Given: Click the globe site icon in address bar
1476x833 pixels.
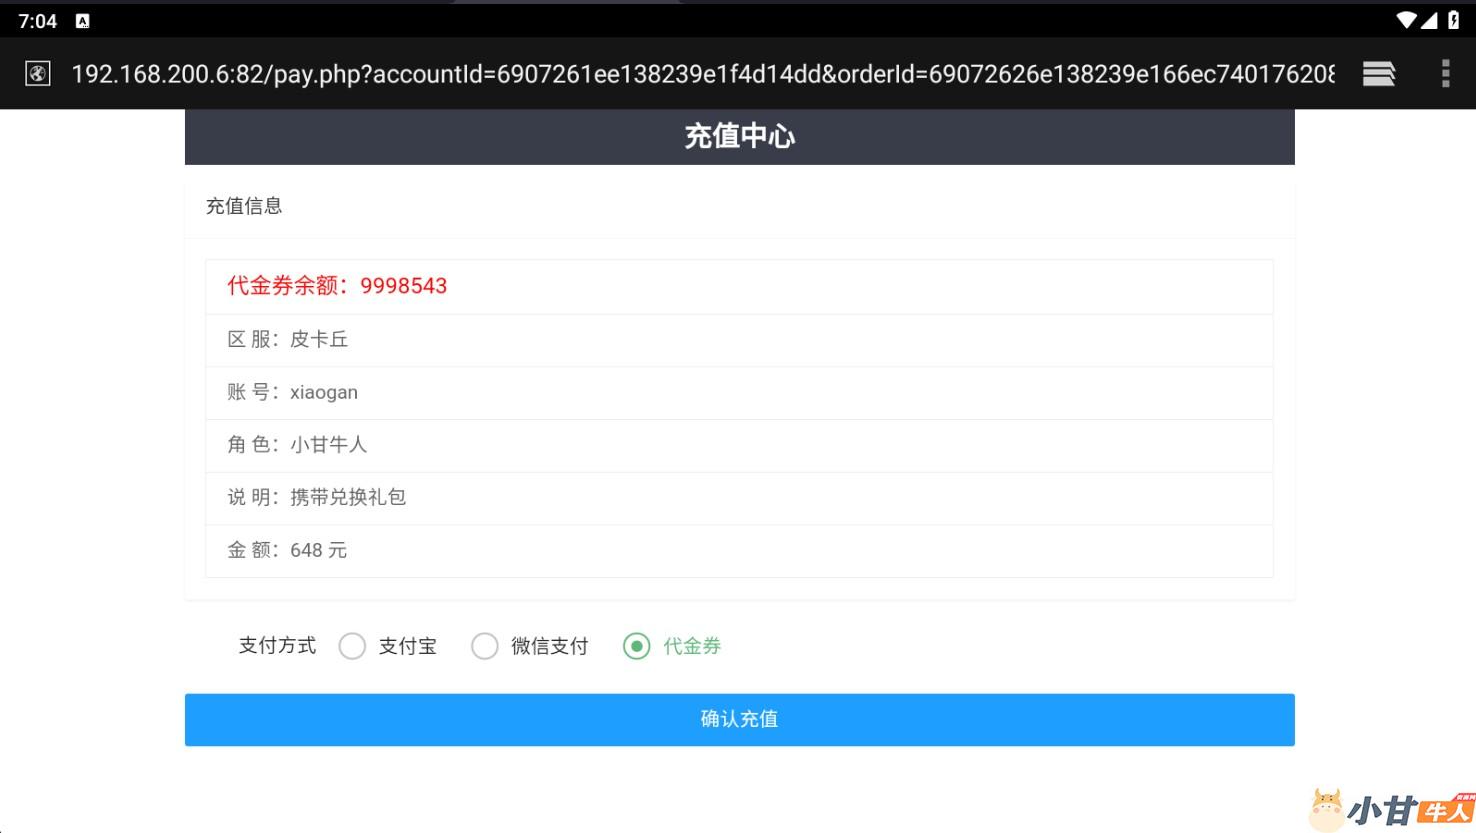Looking at the screenshot, I should (x=38, y=74).
